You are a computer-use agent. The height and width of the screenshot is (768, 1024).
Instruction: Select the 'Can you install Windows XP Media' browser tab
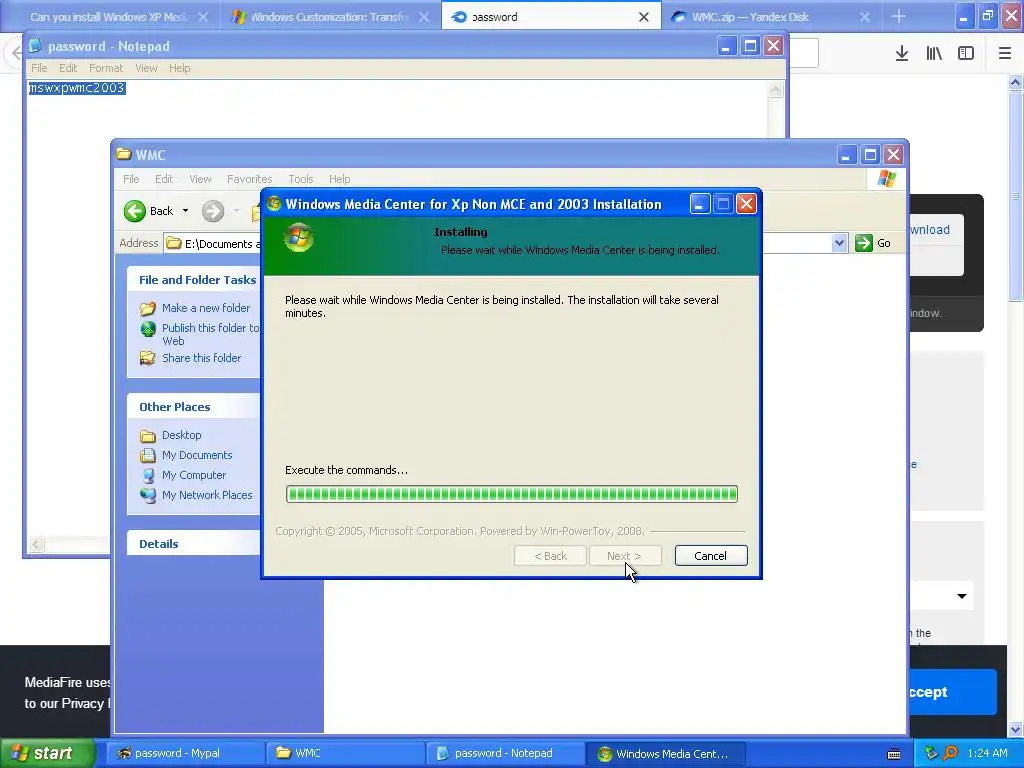(x=108, y=17)
